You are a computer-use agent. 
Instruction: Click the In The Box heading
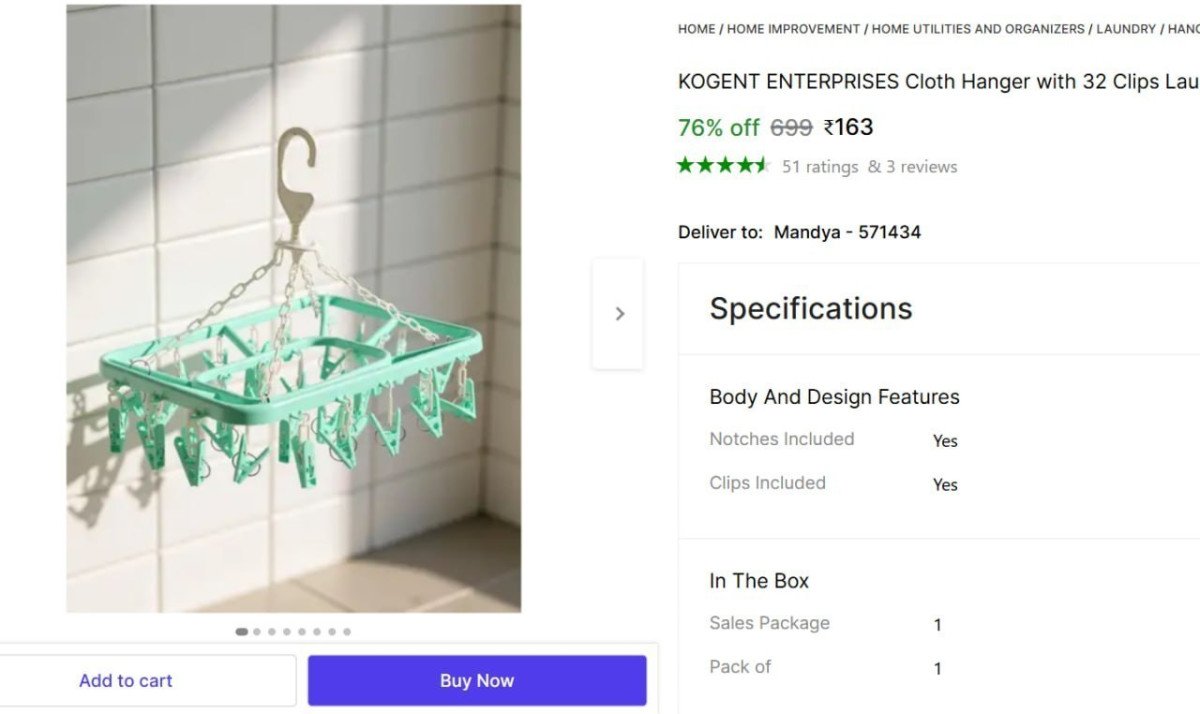coord(759,581)
